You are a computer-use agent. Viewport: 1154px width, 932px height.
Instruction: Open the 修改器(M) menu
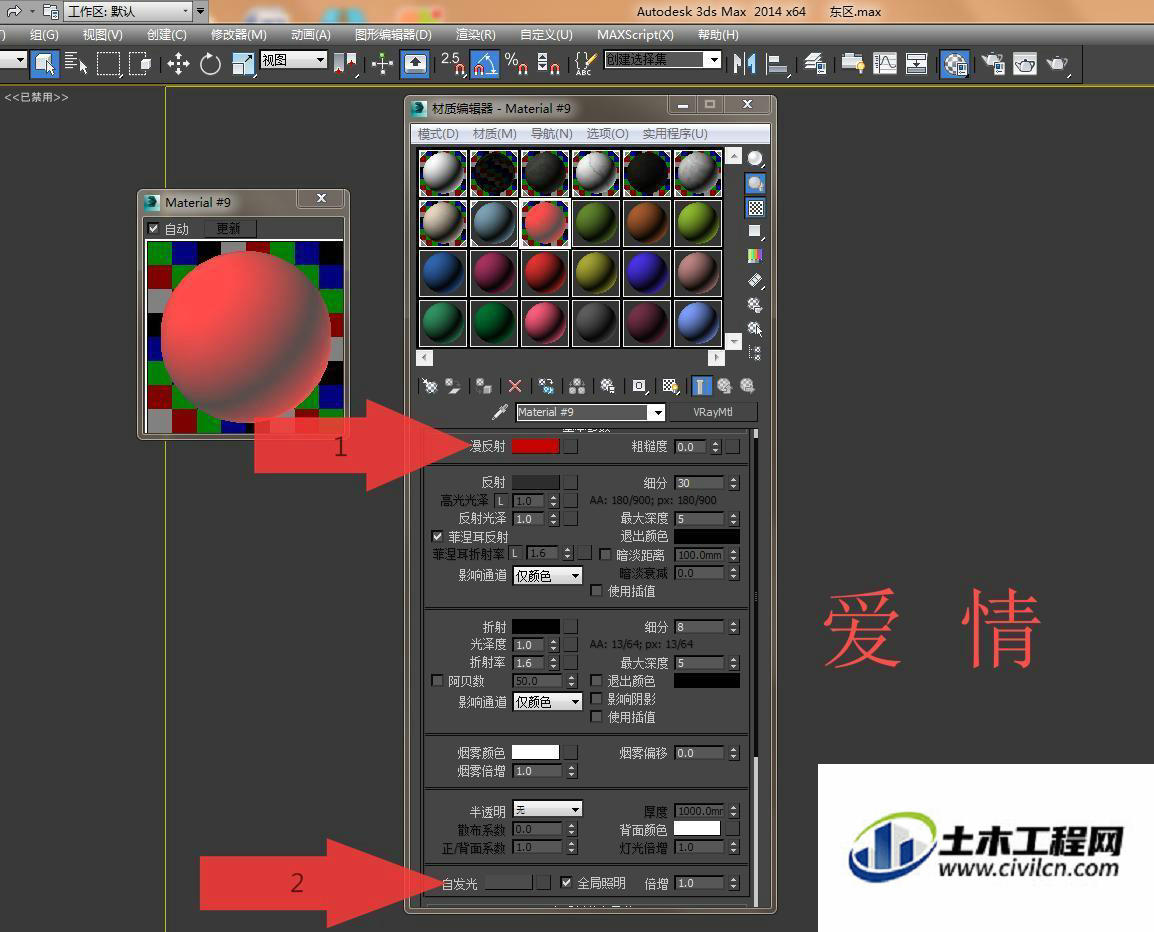pos(238,35)
